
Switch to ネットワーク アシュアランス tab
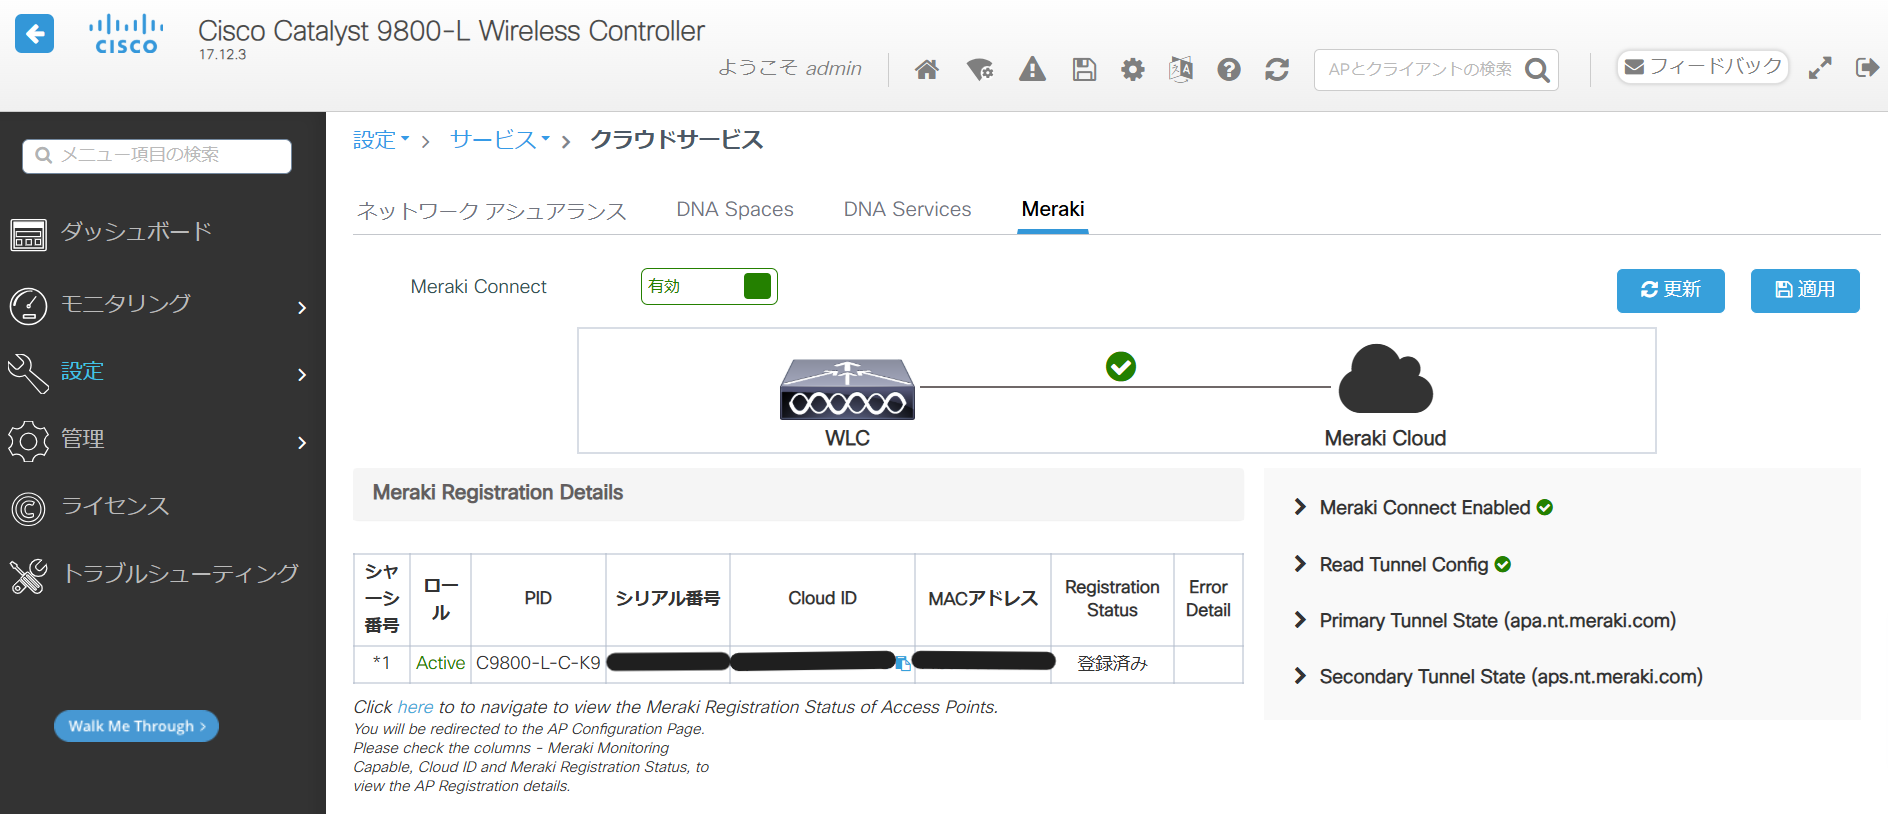tap(491, 210)
